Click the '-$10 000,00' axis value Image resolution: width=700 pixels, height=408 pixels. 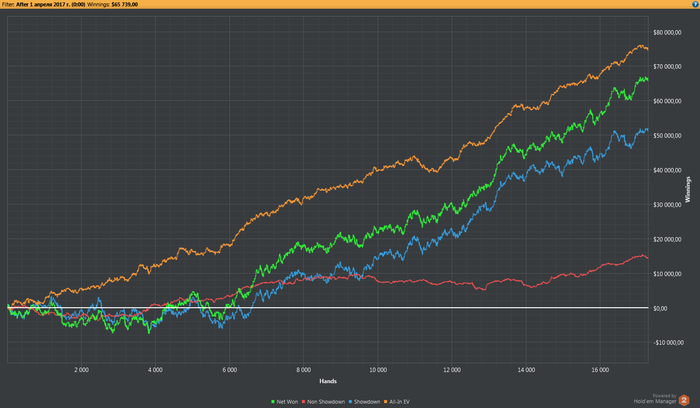[668, 343]
